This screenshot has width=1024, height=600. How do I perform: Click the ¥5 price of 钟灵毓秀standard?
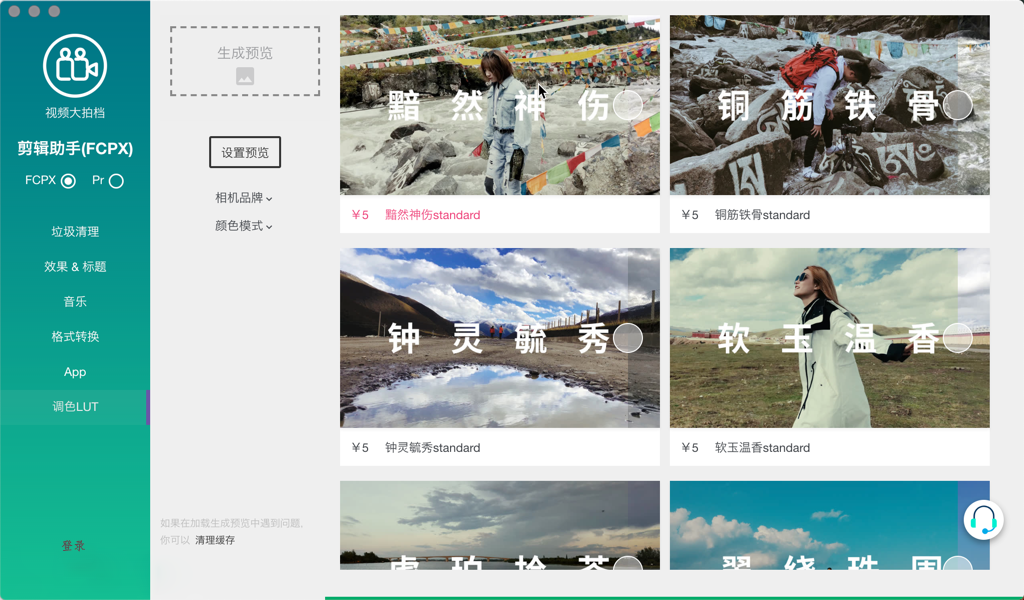pyautogui.click(x=360, y=448)
